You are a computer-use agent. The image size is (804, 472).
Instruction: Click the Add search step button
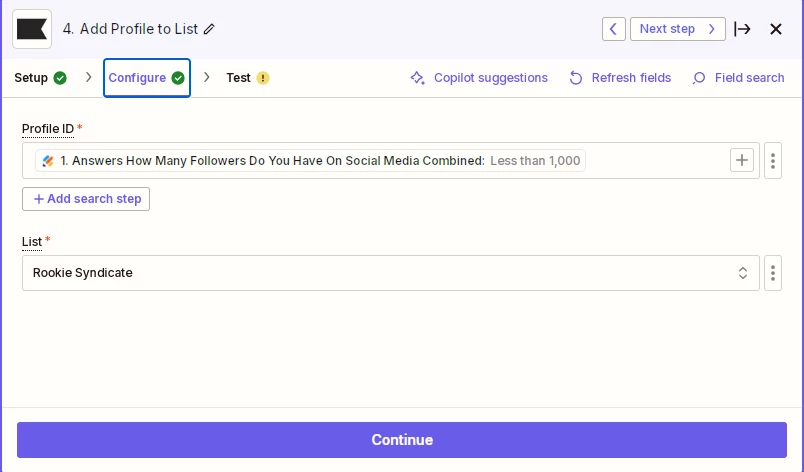86,199
